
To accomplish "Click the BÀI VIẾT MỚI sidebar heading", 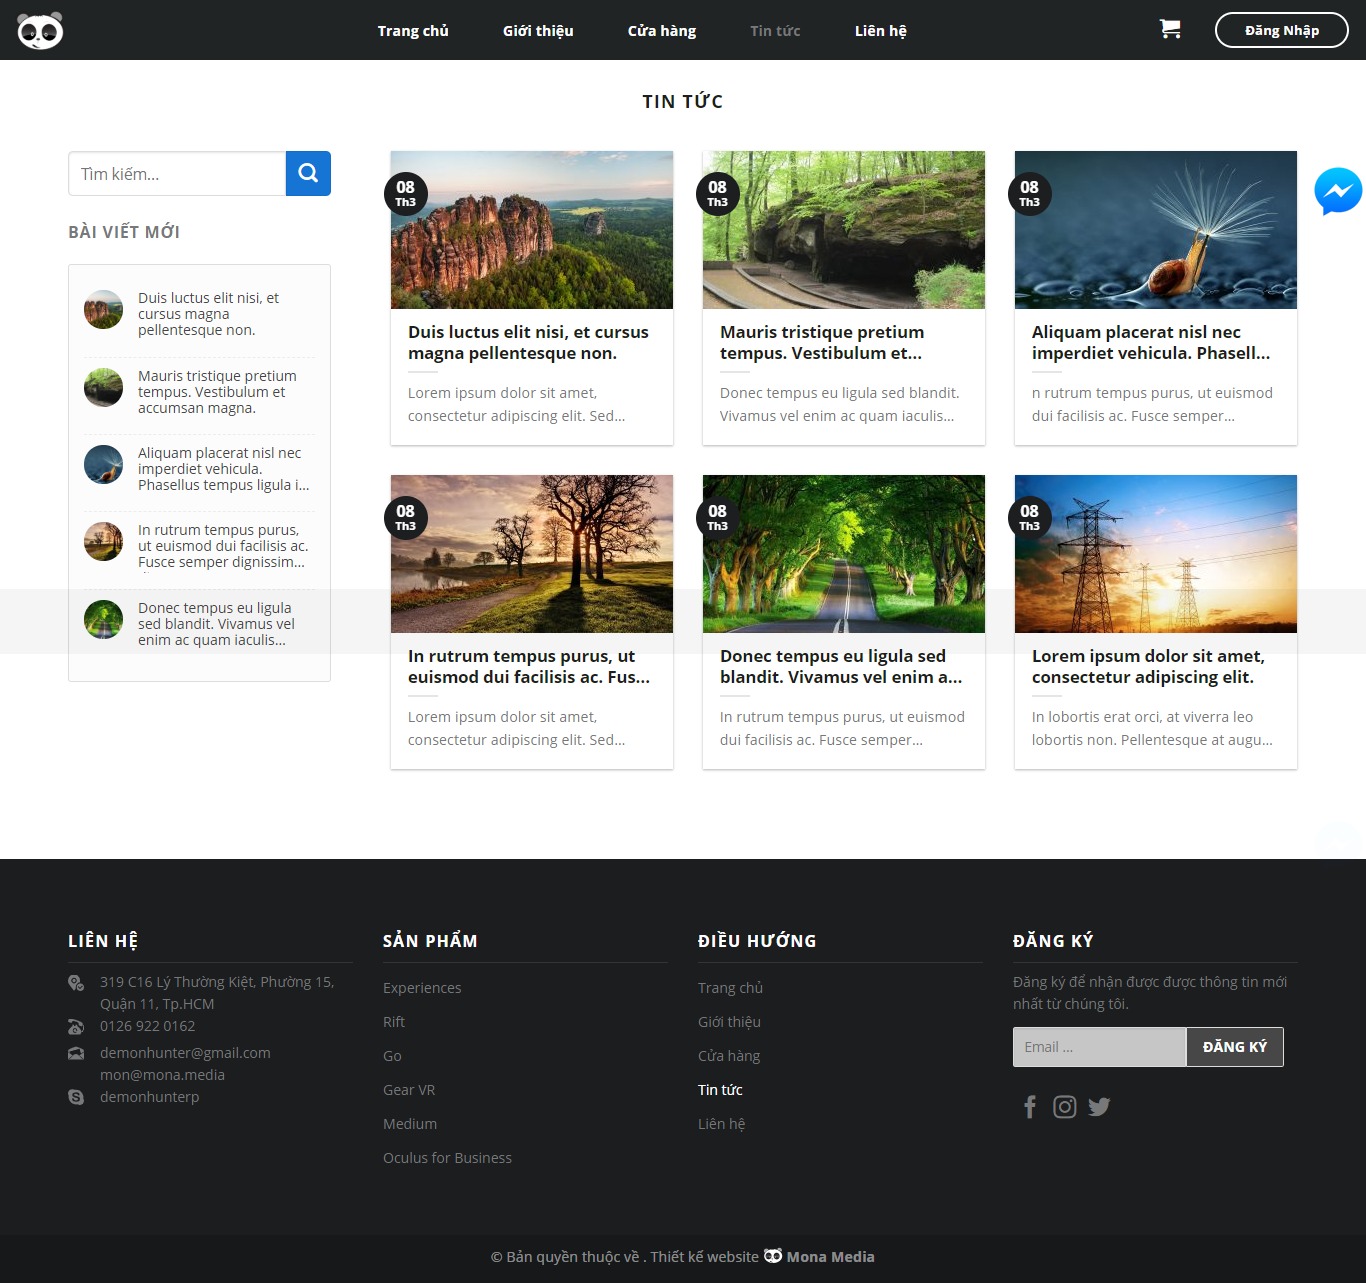I will point(124,232).
